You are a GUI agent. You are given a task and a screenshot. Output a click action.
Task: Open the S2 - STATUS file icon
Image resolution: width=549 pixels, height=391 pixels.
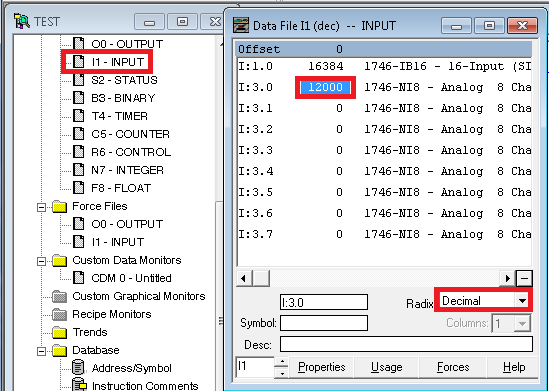tap(79, 80)
